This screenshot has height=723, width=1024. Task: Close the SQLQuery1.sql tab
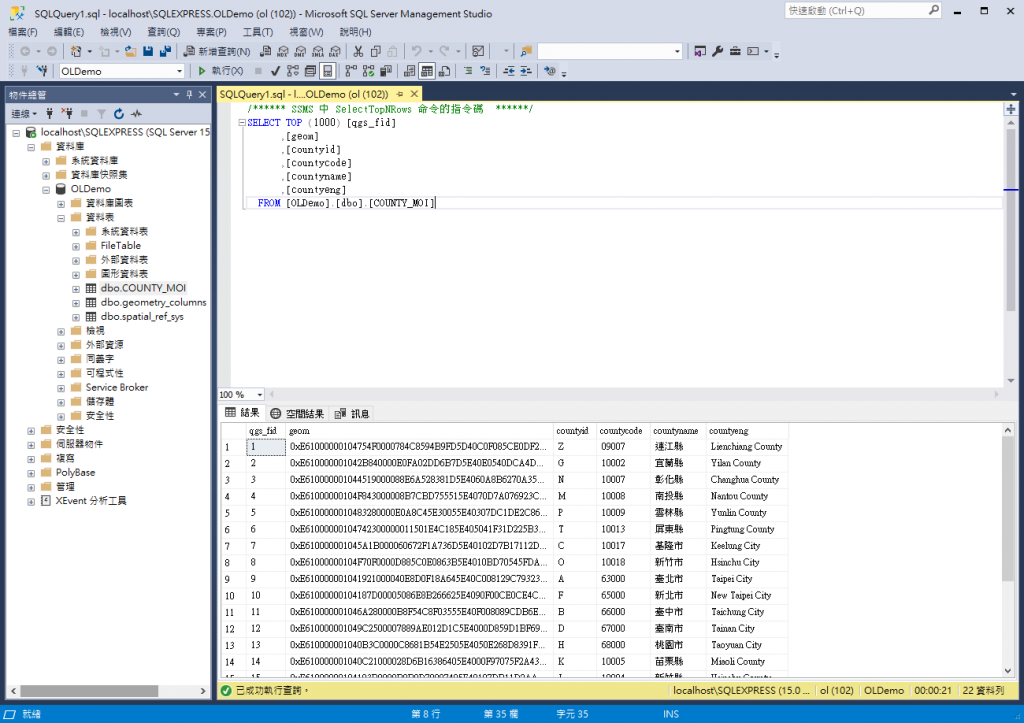[x=414, y=94]
